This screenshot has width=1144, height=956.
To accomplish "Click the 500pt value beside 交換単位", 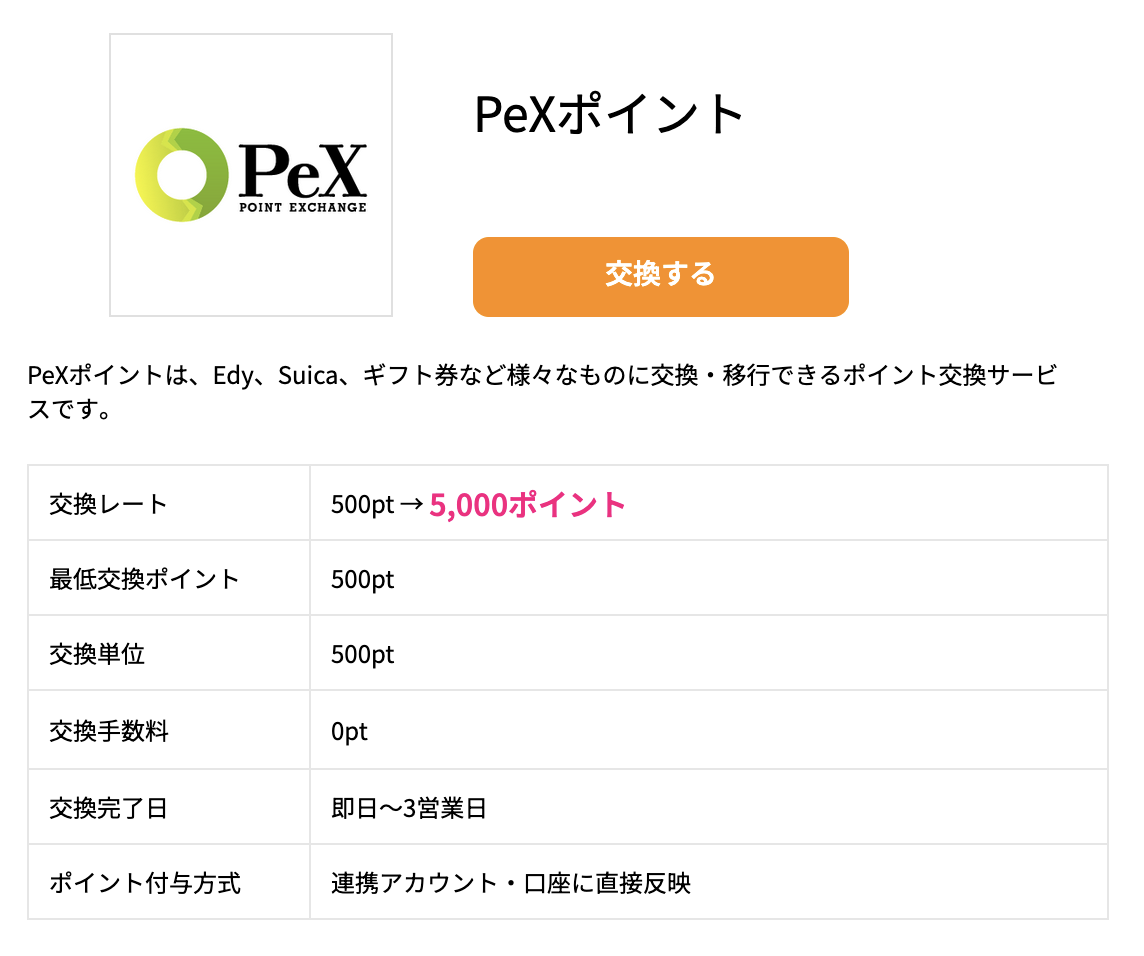I will pyautogui.click(x=362, y=655).
